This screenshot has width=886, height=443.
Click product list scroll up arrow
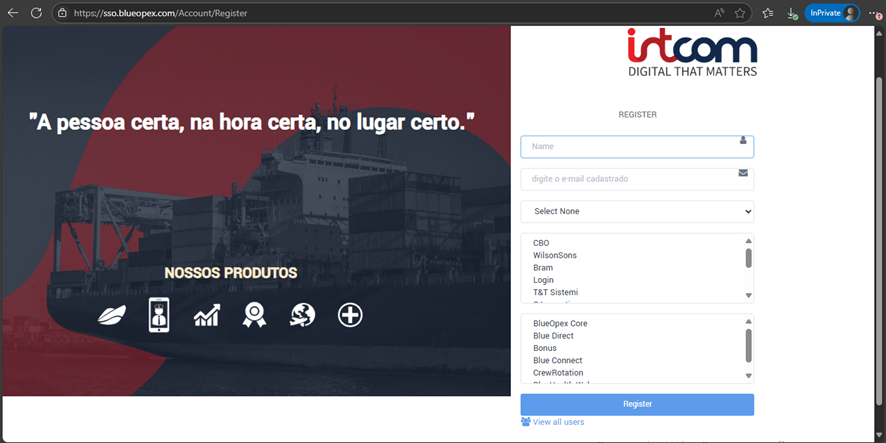point(749,322)
